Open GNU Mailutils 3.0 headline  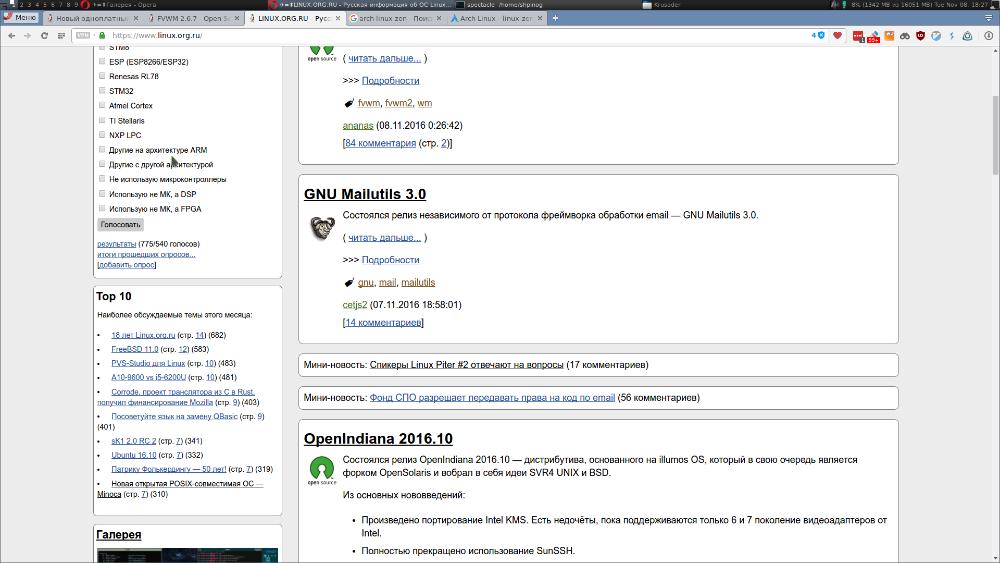click(x=365, y=194)
